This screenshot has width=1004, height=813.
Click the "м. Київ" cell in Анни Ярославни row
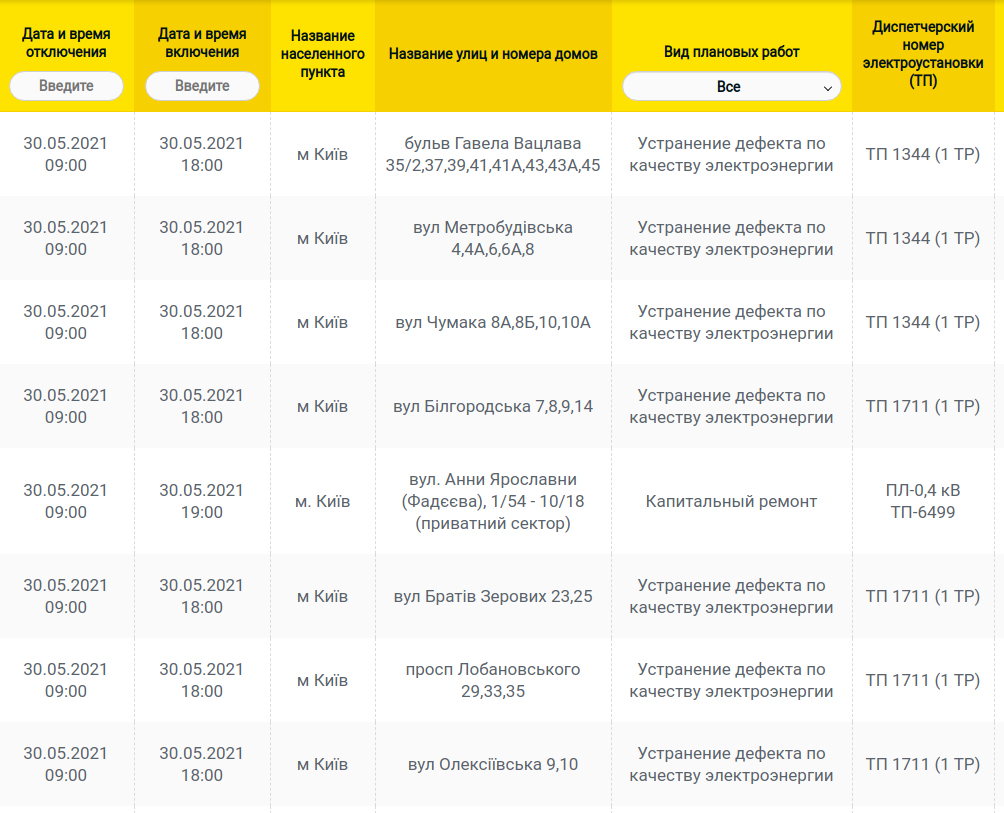323,501
